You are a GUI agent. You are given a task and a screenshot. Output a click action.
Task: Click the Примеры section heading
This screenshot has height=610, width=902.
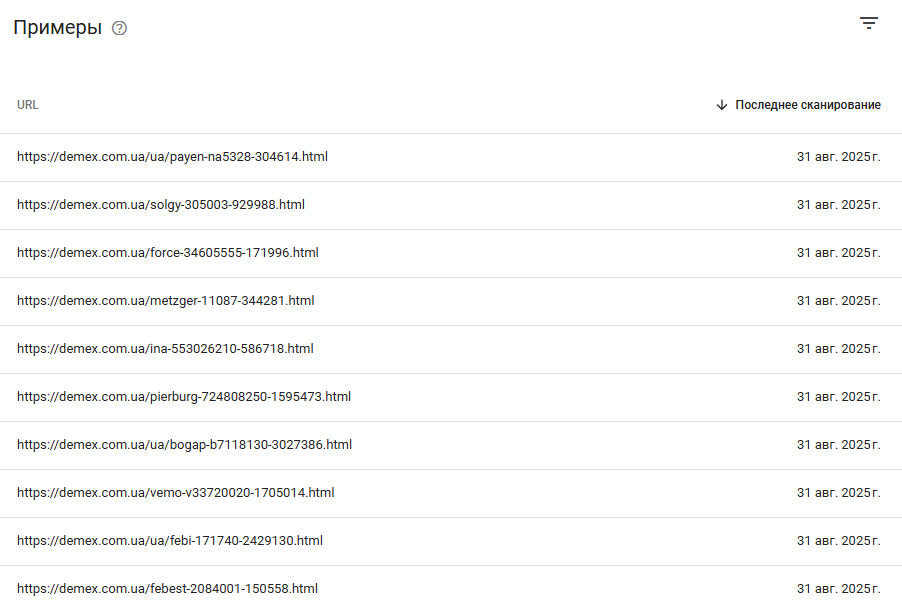click(x=58, y=28)
